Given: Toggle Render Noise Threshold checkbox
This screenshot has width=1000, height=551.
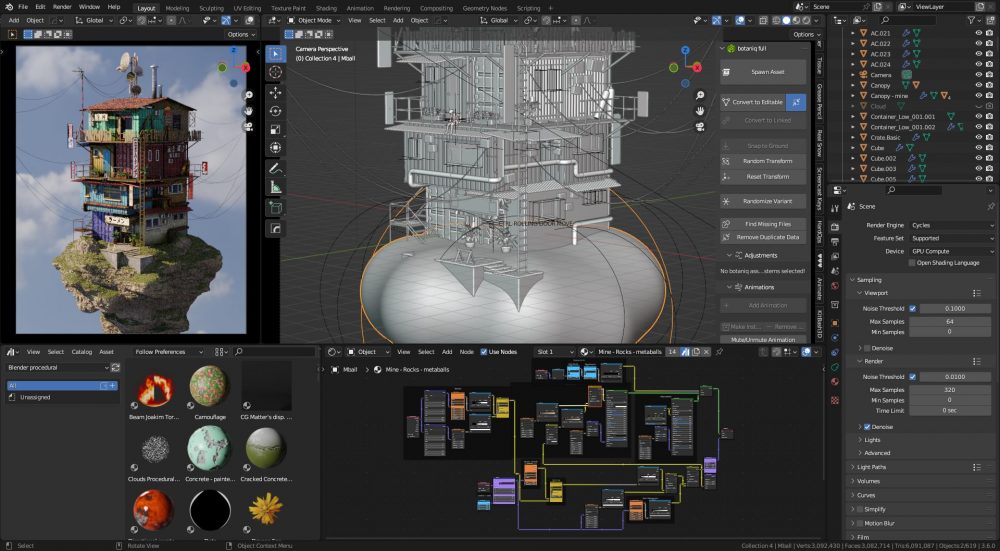Looking at the screenshot, I should (x=913, y=377).
